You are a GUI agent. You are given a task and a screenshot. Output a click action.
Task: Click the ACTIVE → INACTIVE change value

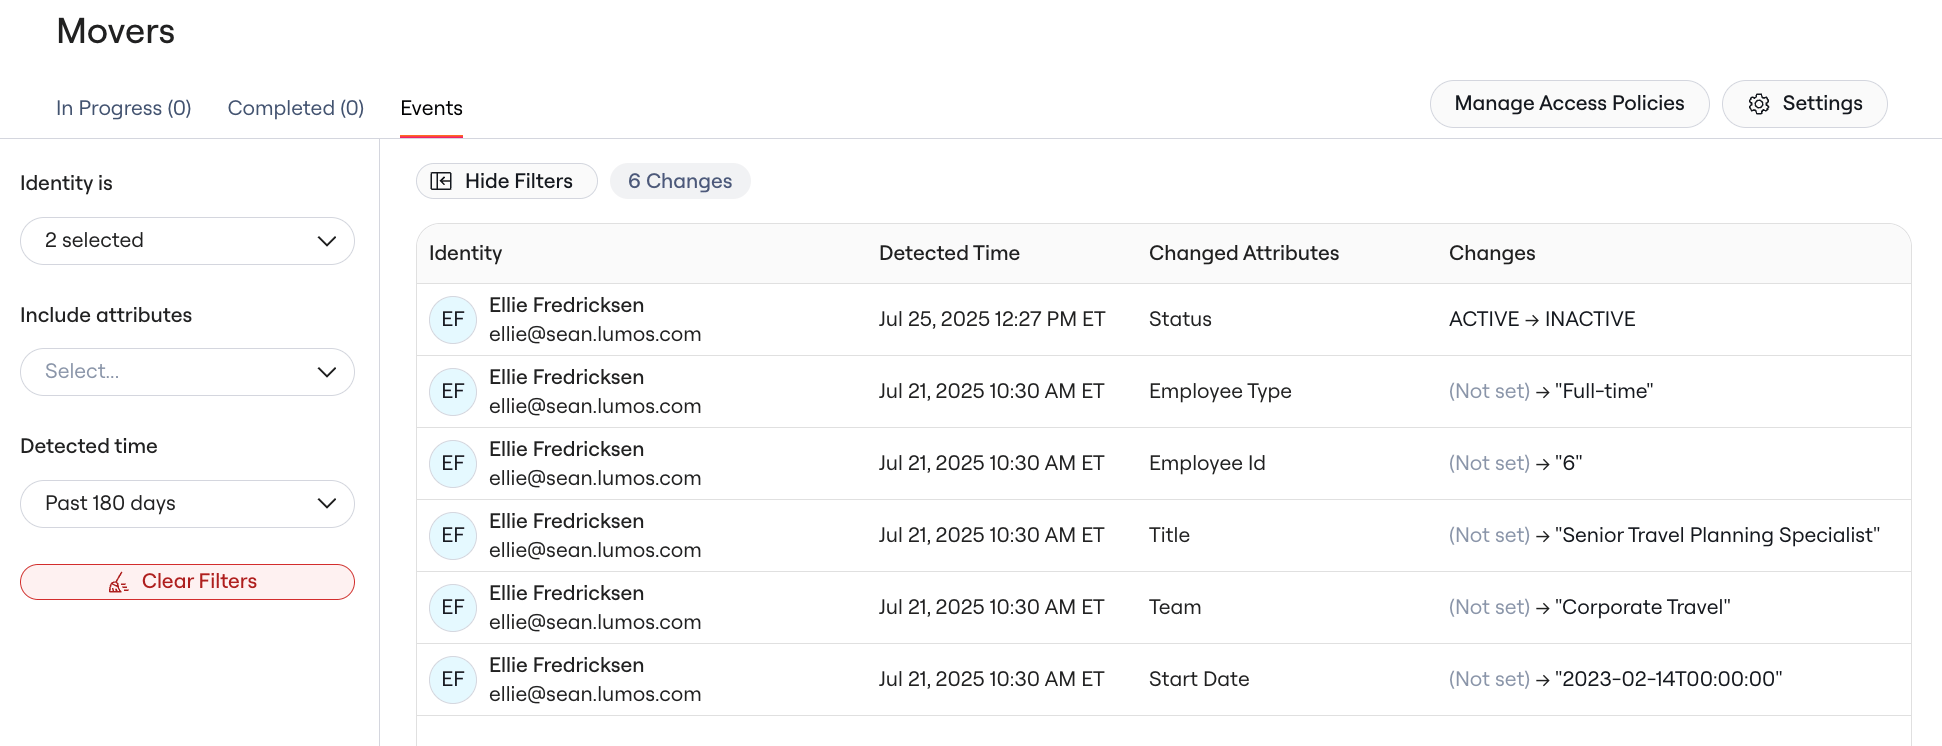click(1542, 319)
